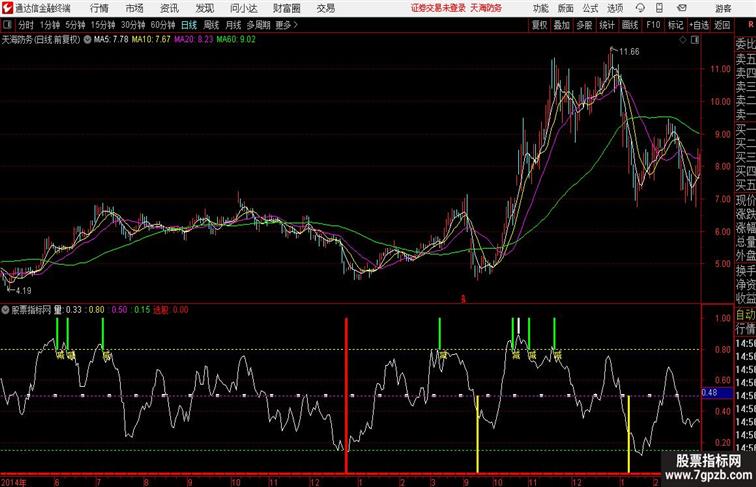Screen dimensions: 756x487
Task: Click the 11.66 high price label
Action: (629, 52)
